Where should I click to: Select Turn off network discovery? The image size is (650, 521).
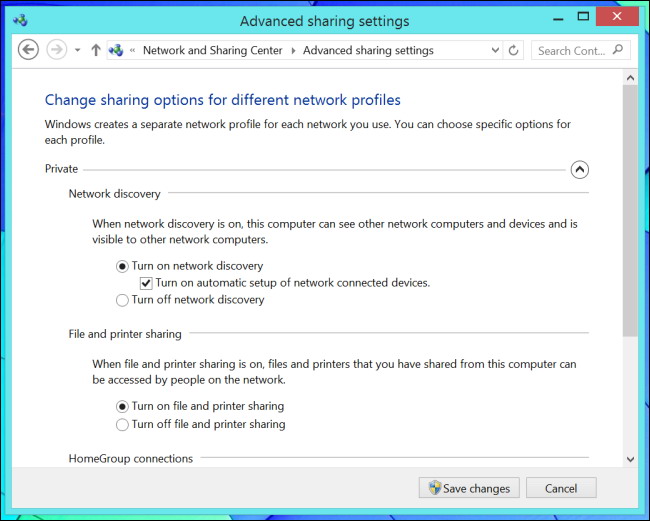tap(122, 300)
